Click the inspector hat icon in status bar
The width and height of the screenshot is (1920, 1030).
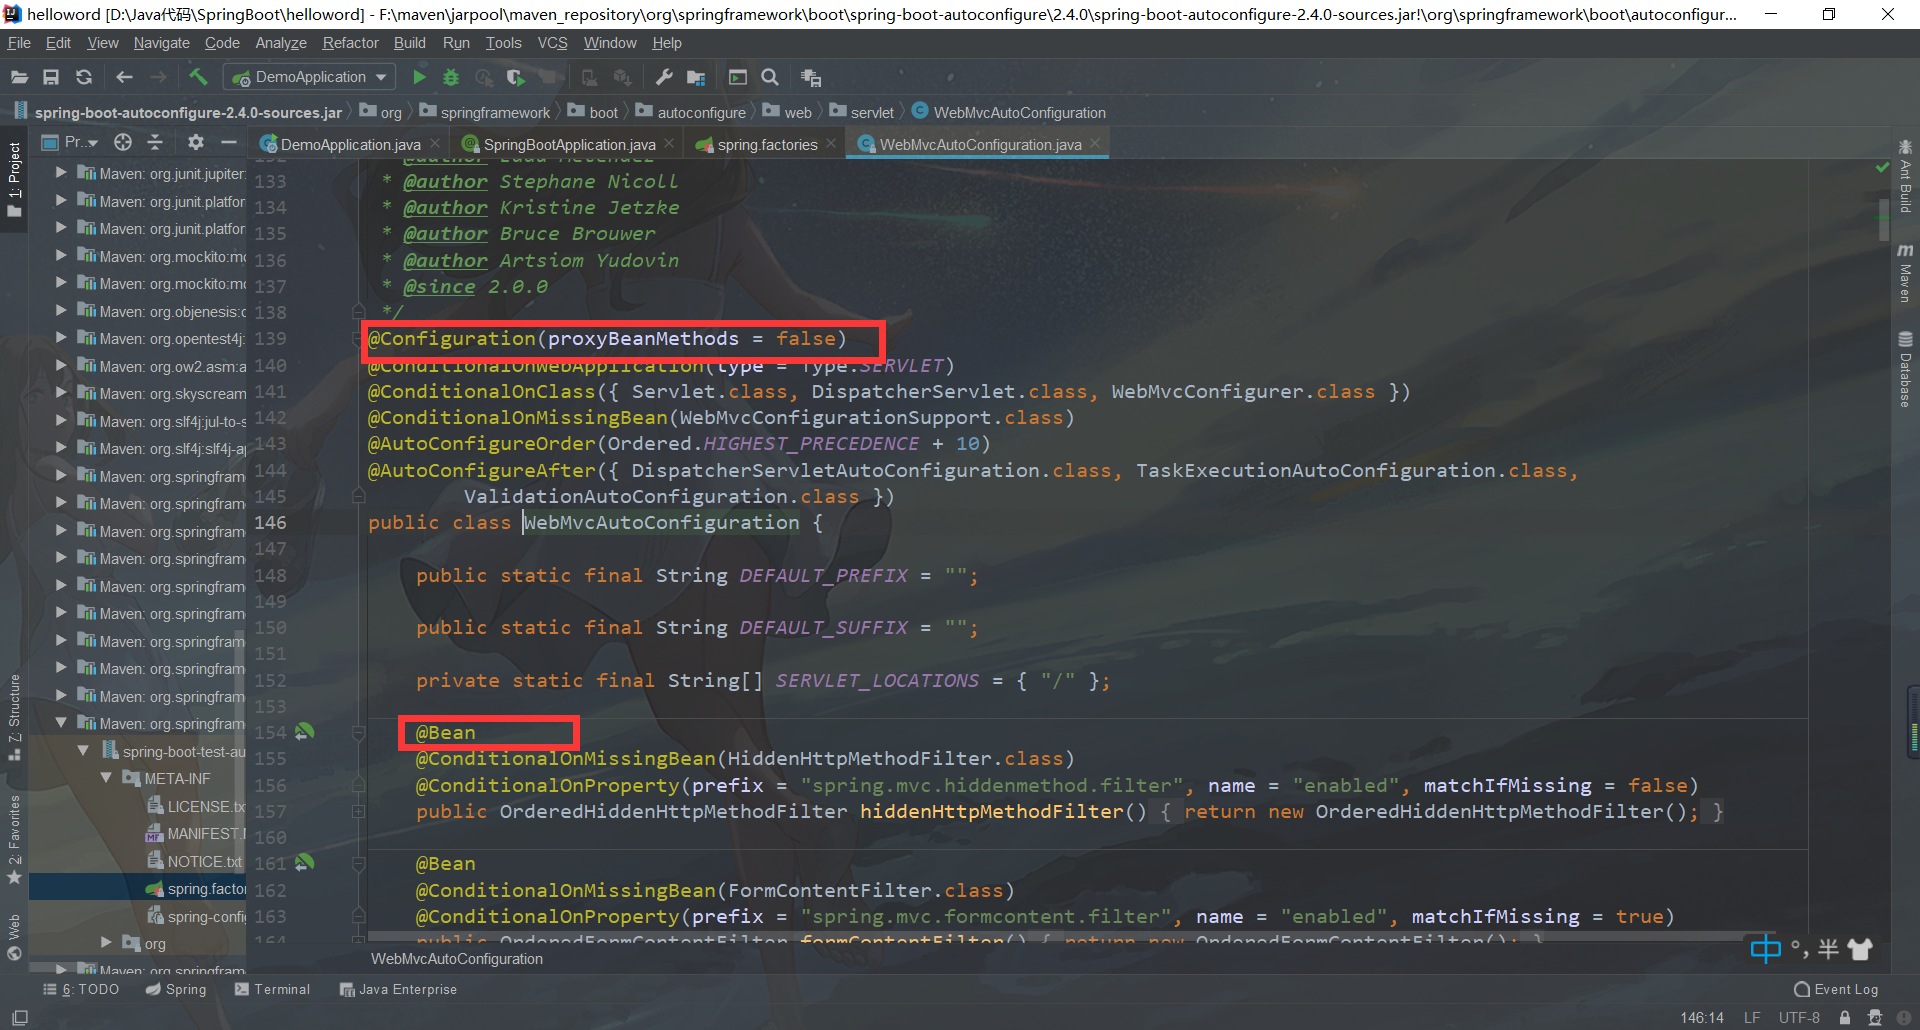[x=1874, y=1017]
